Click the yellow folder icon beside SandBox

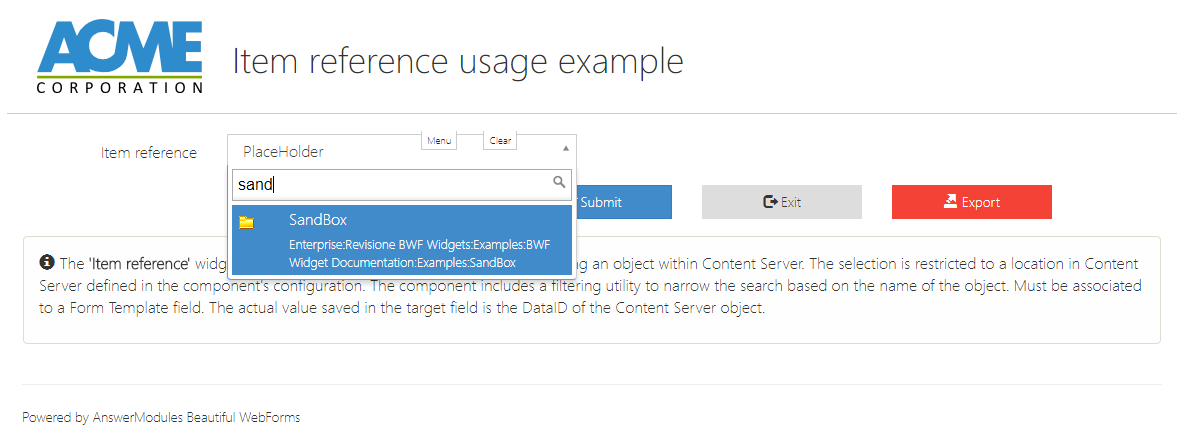coord(247,222)
